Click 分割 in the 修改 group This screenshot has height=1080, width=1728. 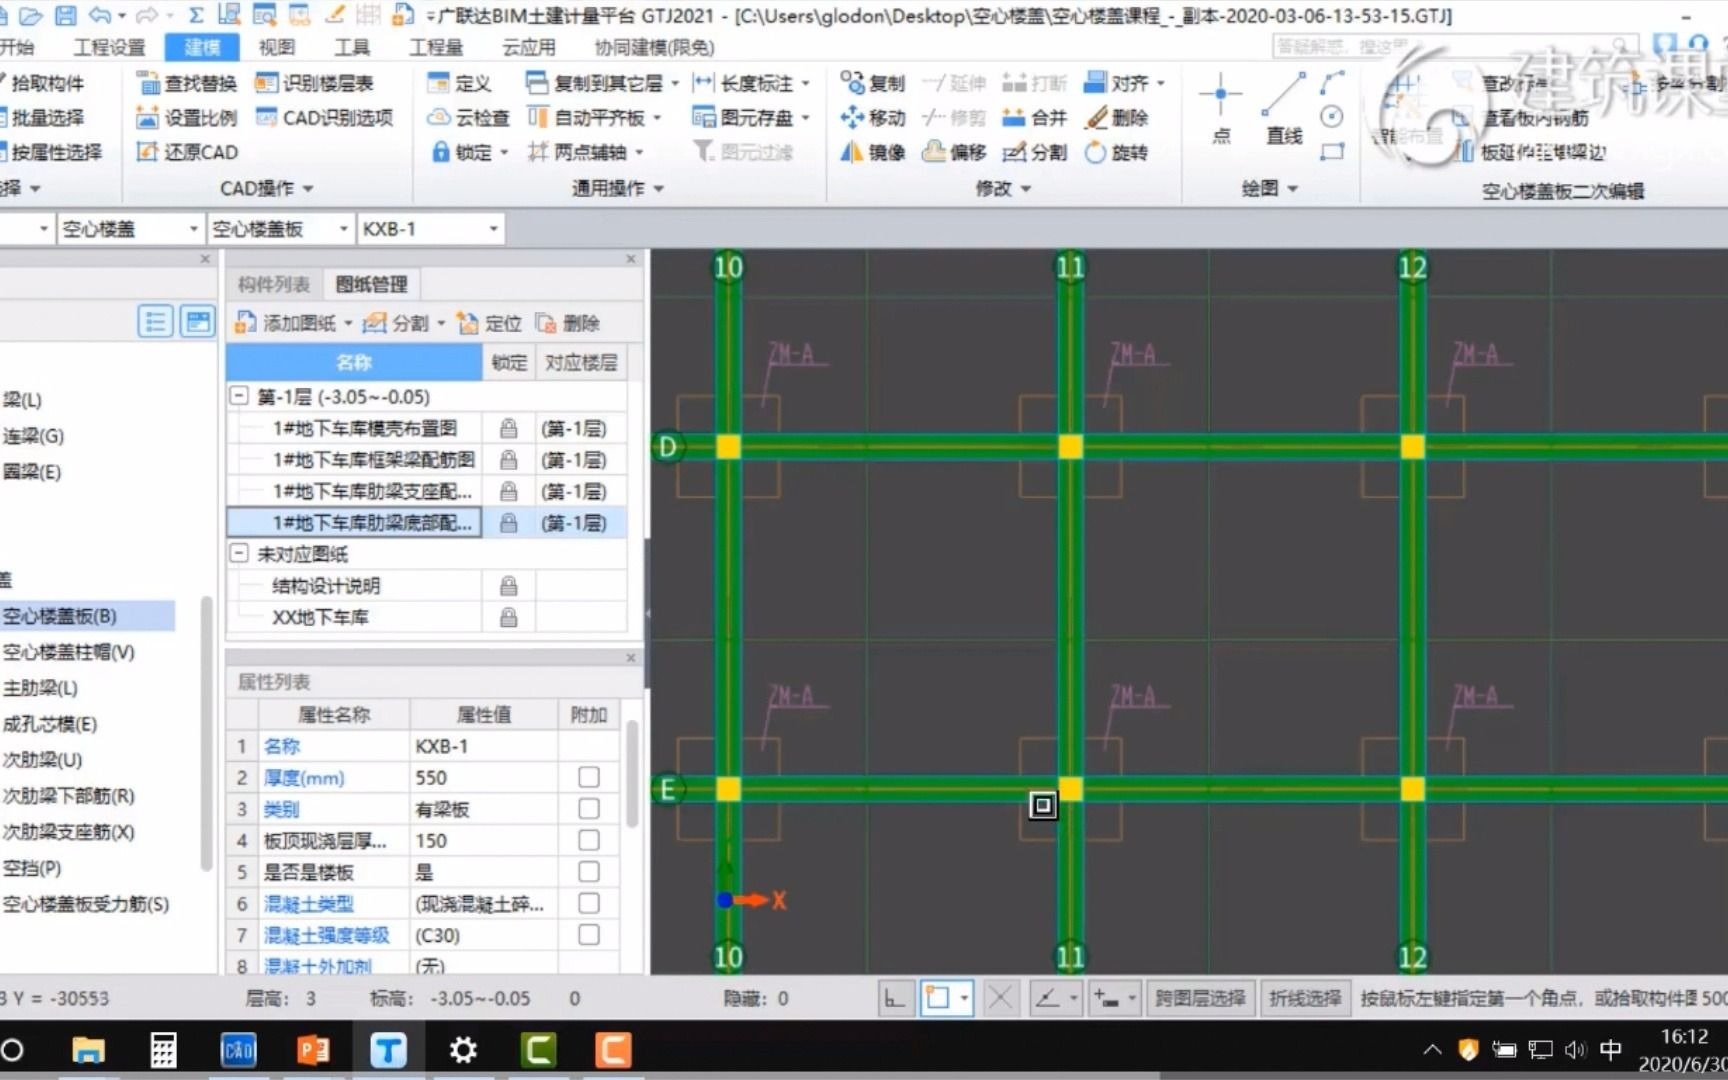click(x=1034, y=152)
